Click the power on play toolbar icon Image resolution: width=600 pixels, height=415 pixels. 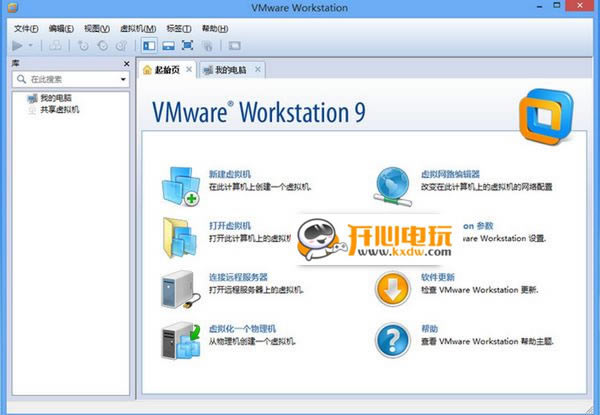tap(17, 46)
